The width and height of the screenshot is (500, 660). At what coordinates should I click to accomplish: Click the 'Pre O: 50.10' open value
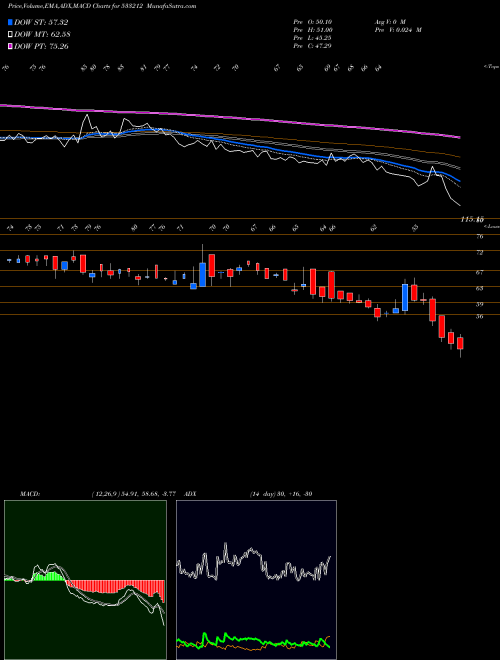coord(313,22)
